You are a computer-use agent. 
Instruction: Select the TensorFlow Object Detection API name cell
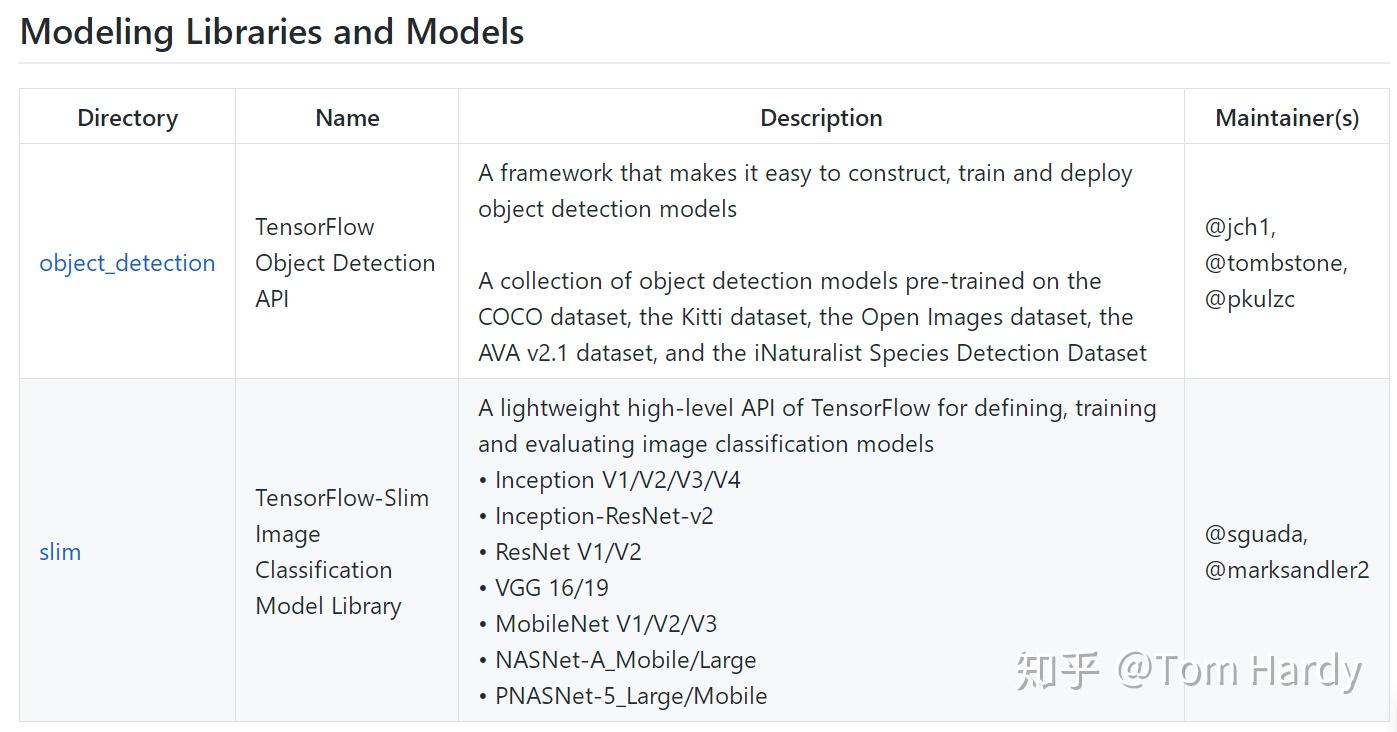[345, 263]
